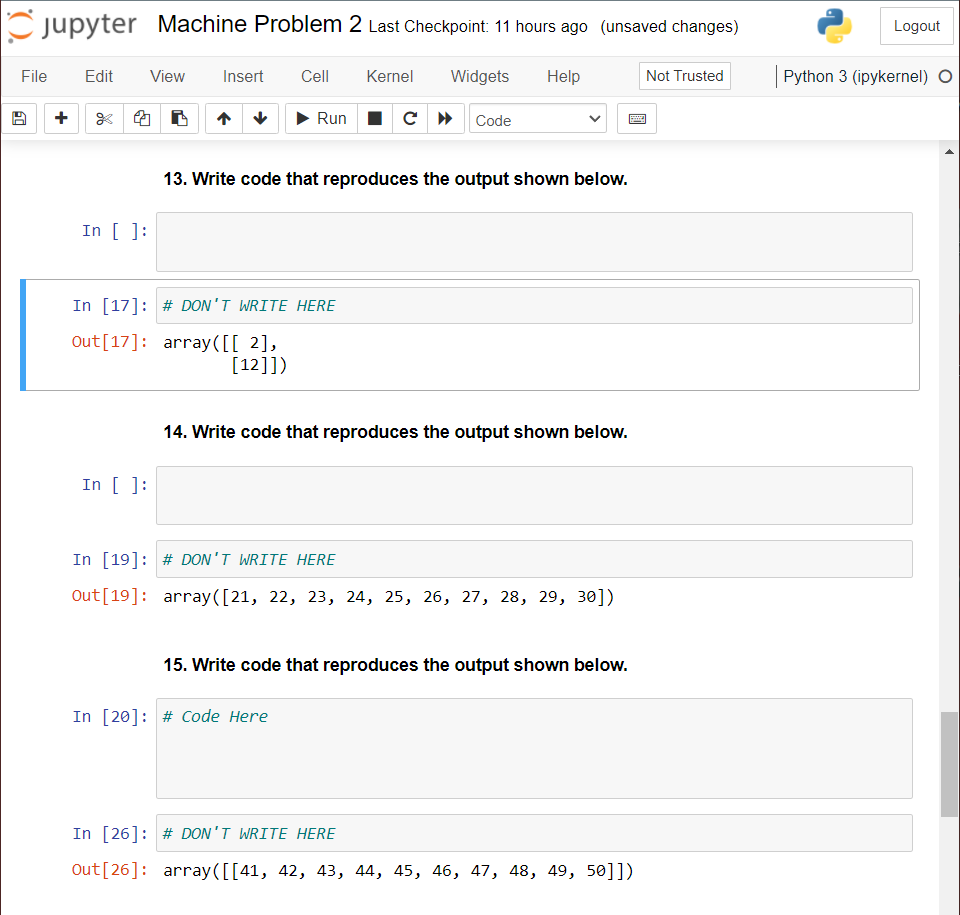Click the Out[17] array([[ 2], [12]]) output
This screenshot has width=960, height=915.
point(225,353)
